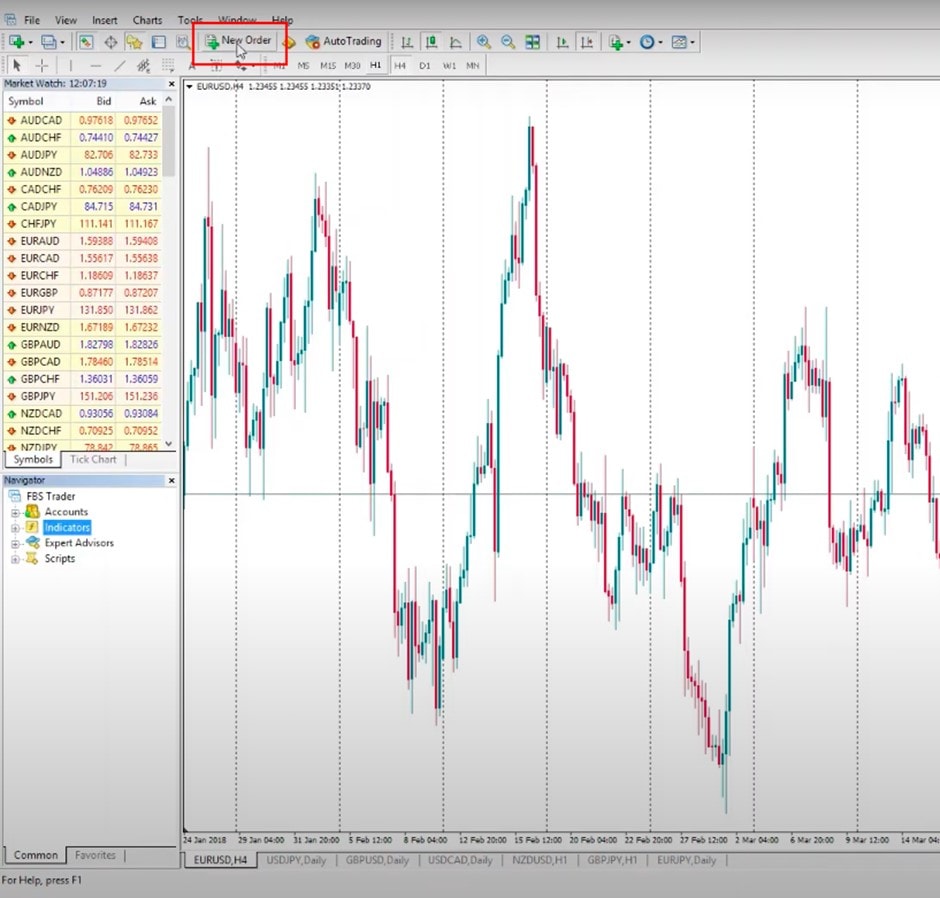Expand the Expert Advisors node
This screenshot has height=898, width=940.
click(16, 543)
